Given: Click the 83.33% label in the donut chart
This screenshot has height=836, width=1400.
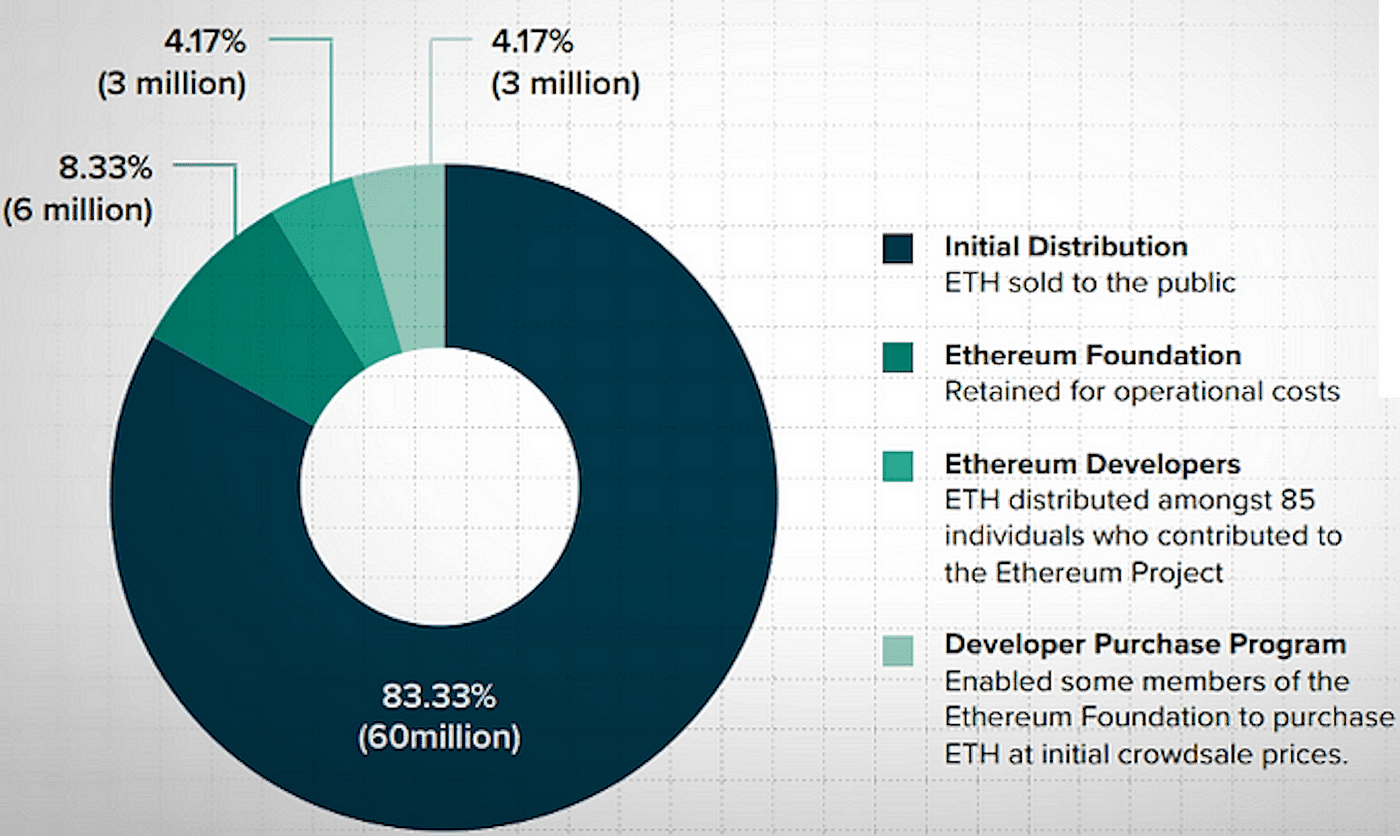Looking at the screenshot, I should [439, 695].
